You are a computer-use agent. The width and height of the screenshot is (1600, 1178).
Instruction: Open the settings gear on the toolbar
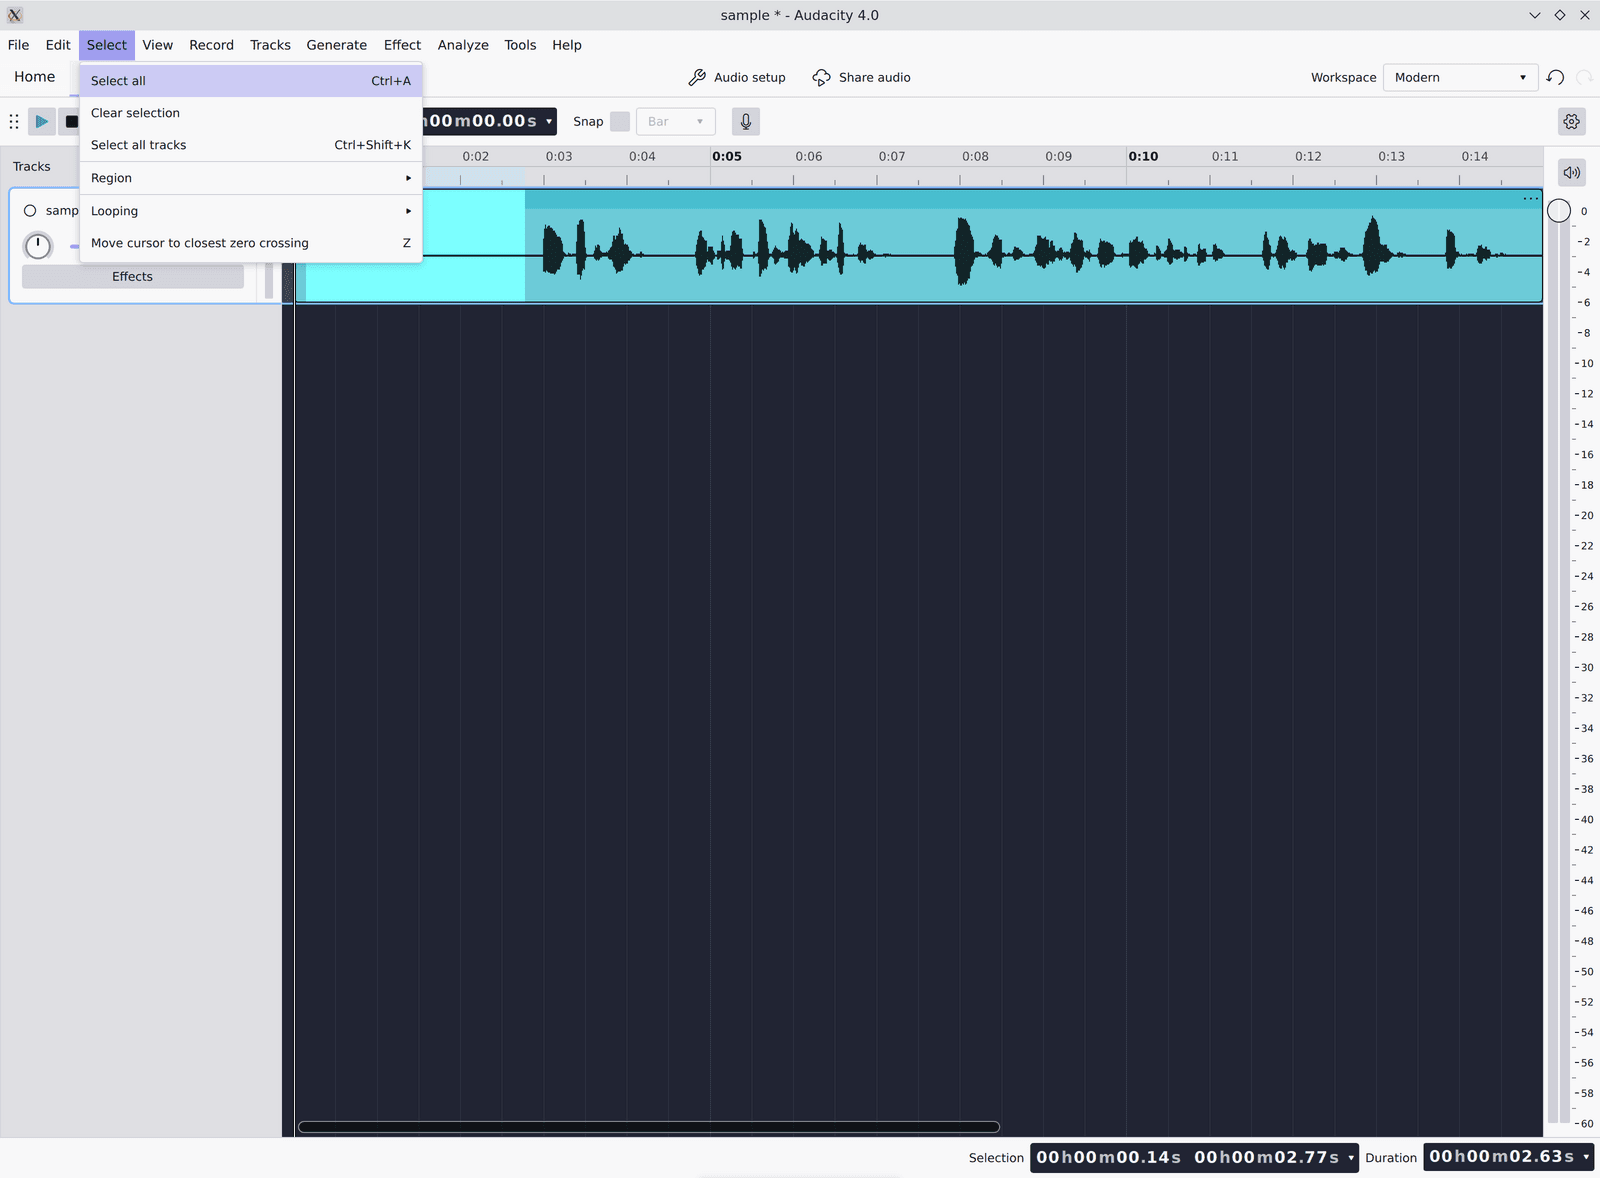[x=1572, y=122]
